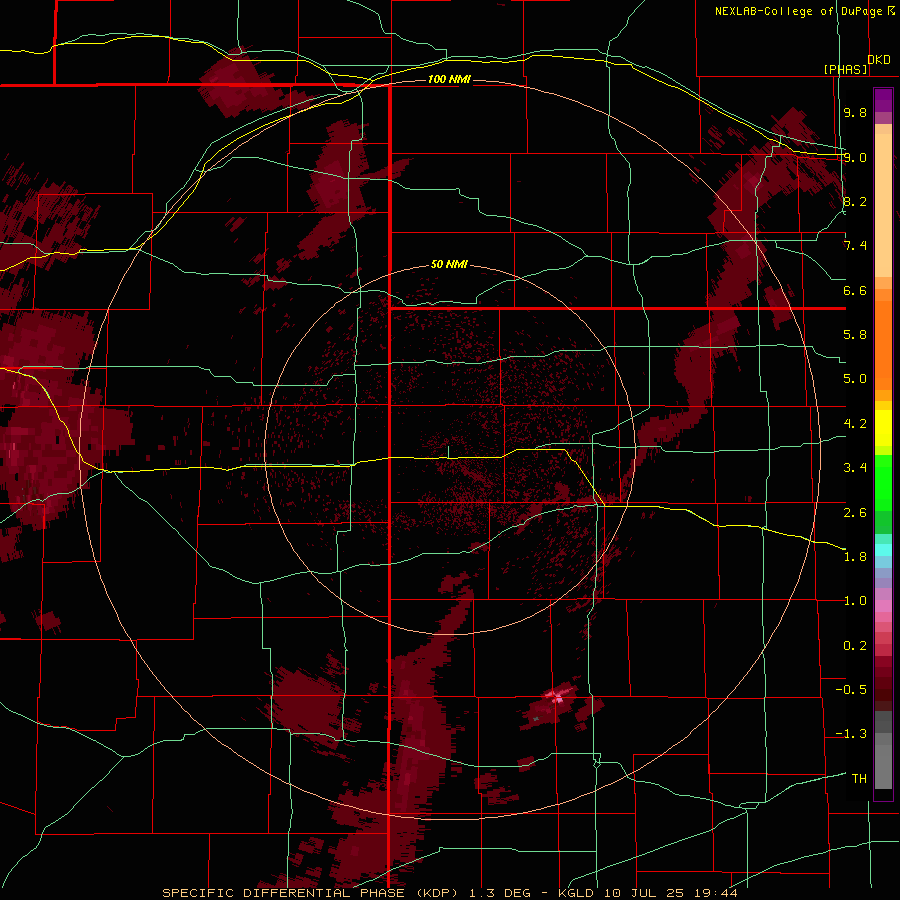Click the 1.8 scale value
This screenshot has width=900, height=900.
(x=855, y=557)
